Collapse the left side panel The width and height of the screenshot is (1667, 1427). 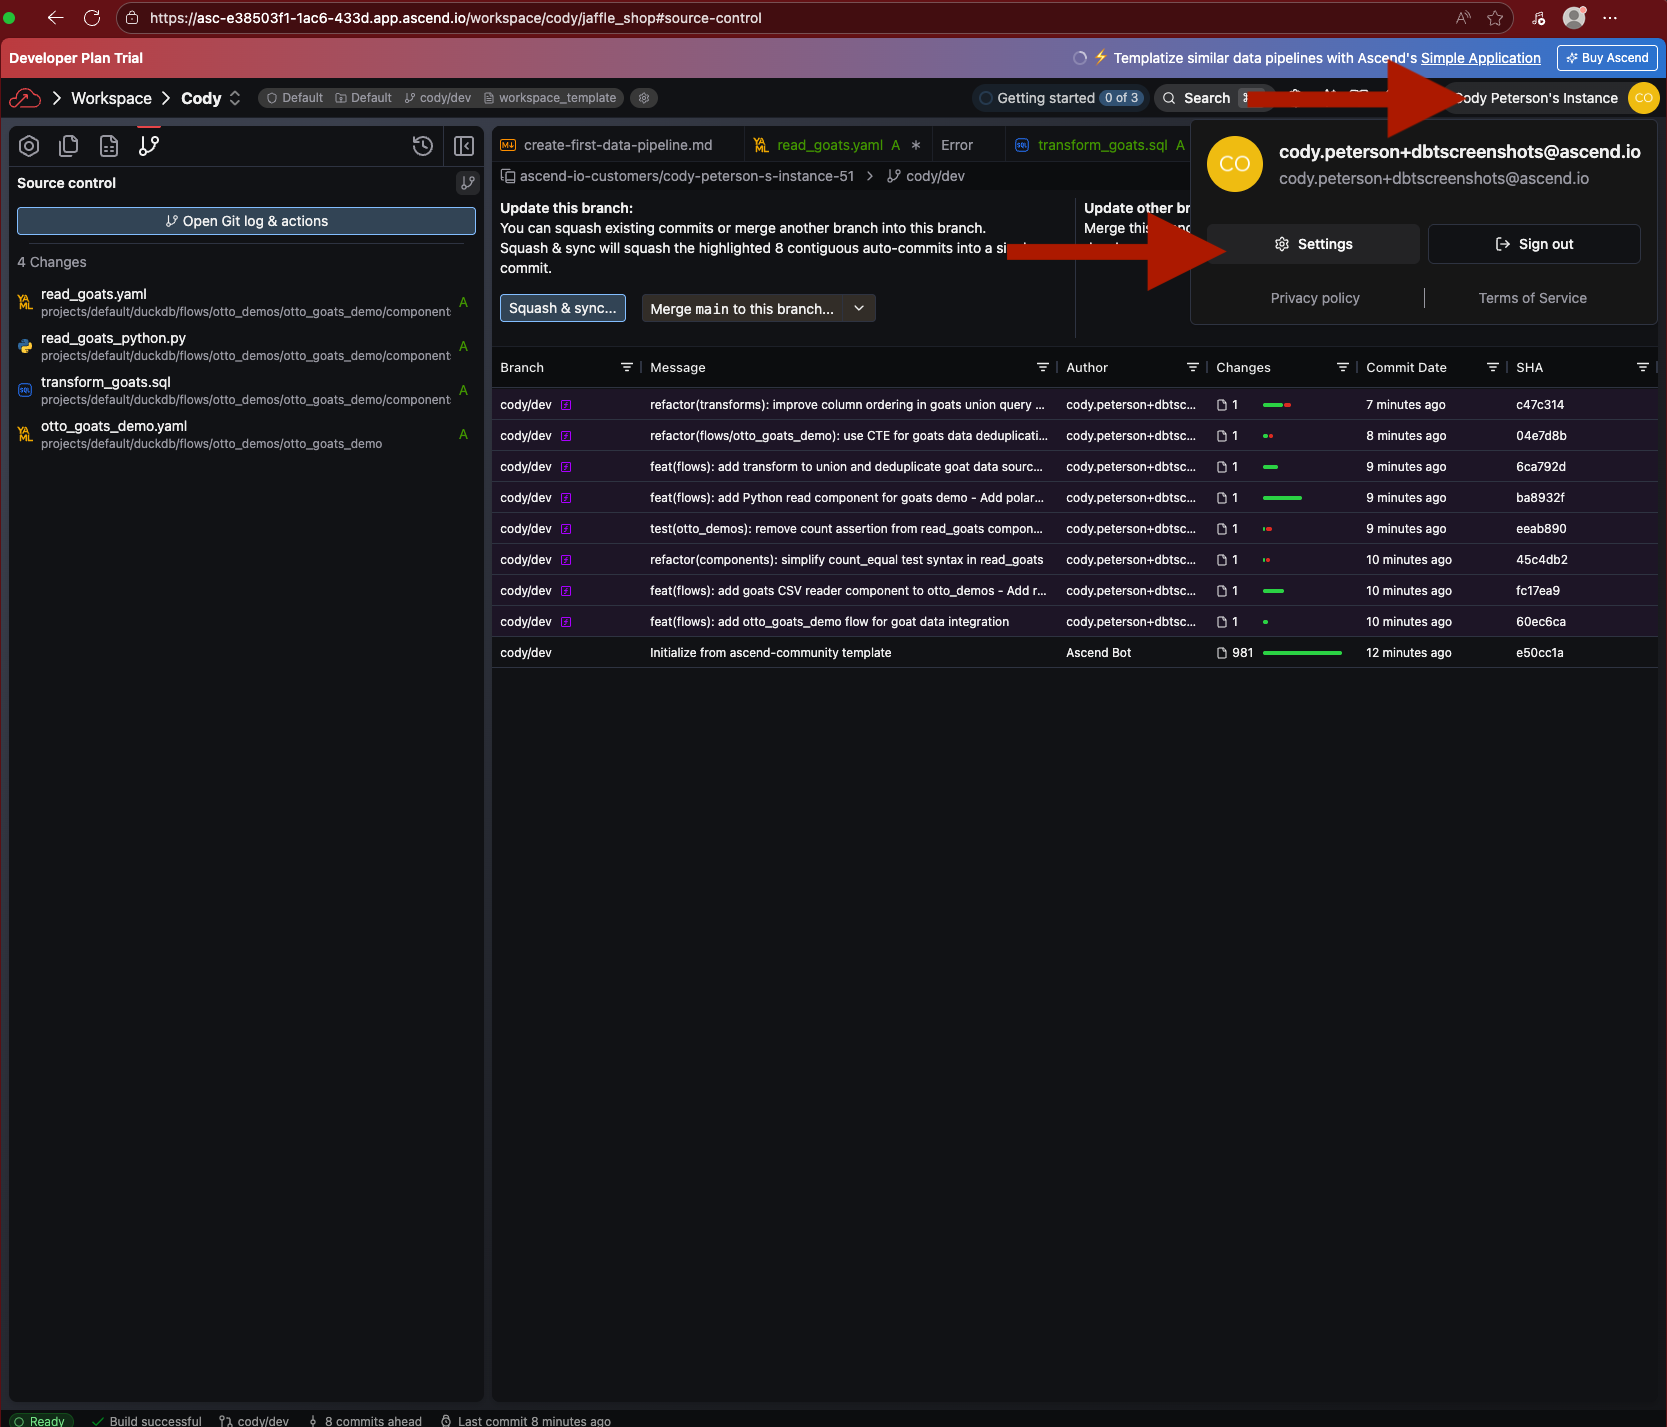(464, 146)
